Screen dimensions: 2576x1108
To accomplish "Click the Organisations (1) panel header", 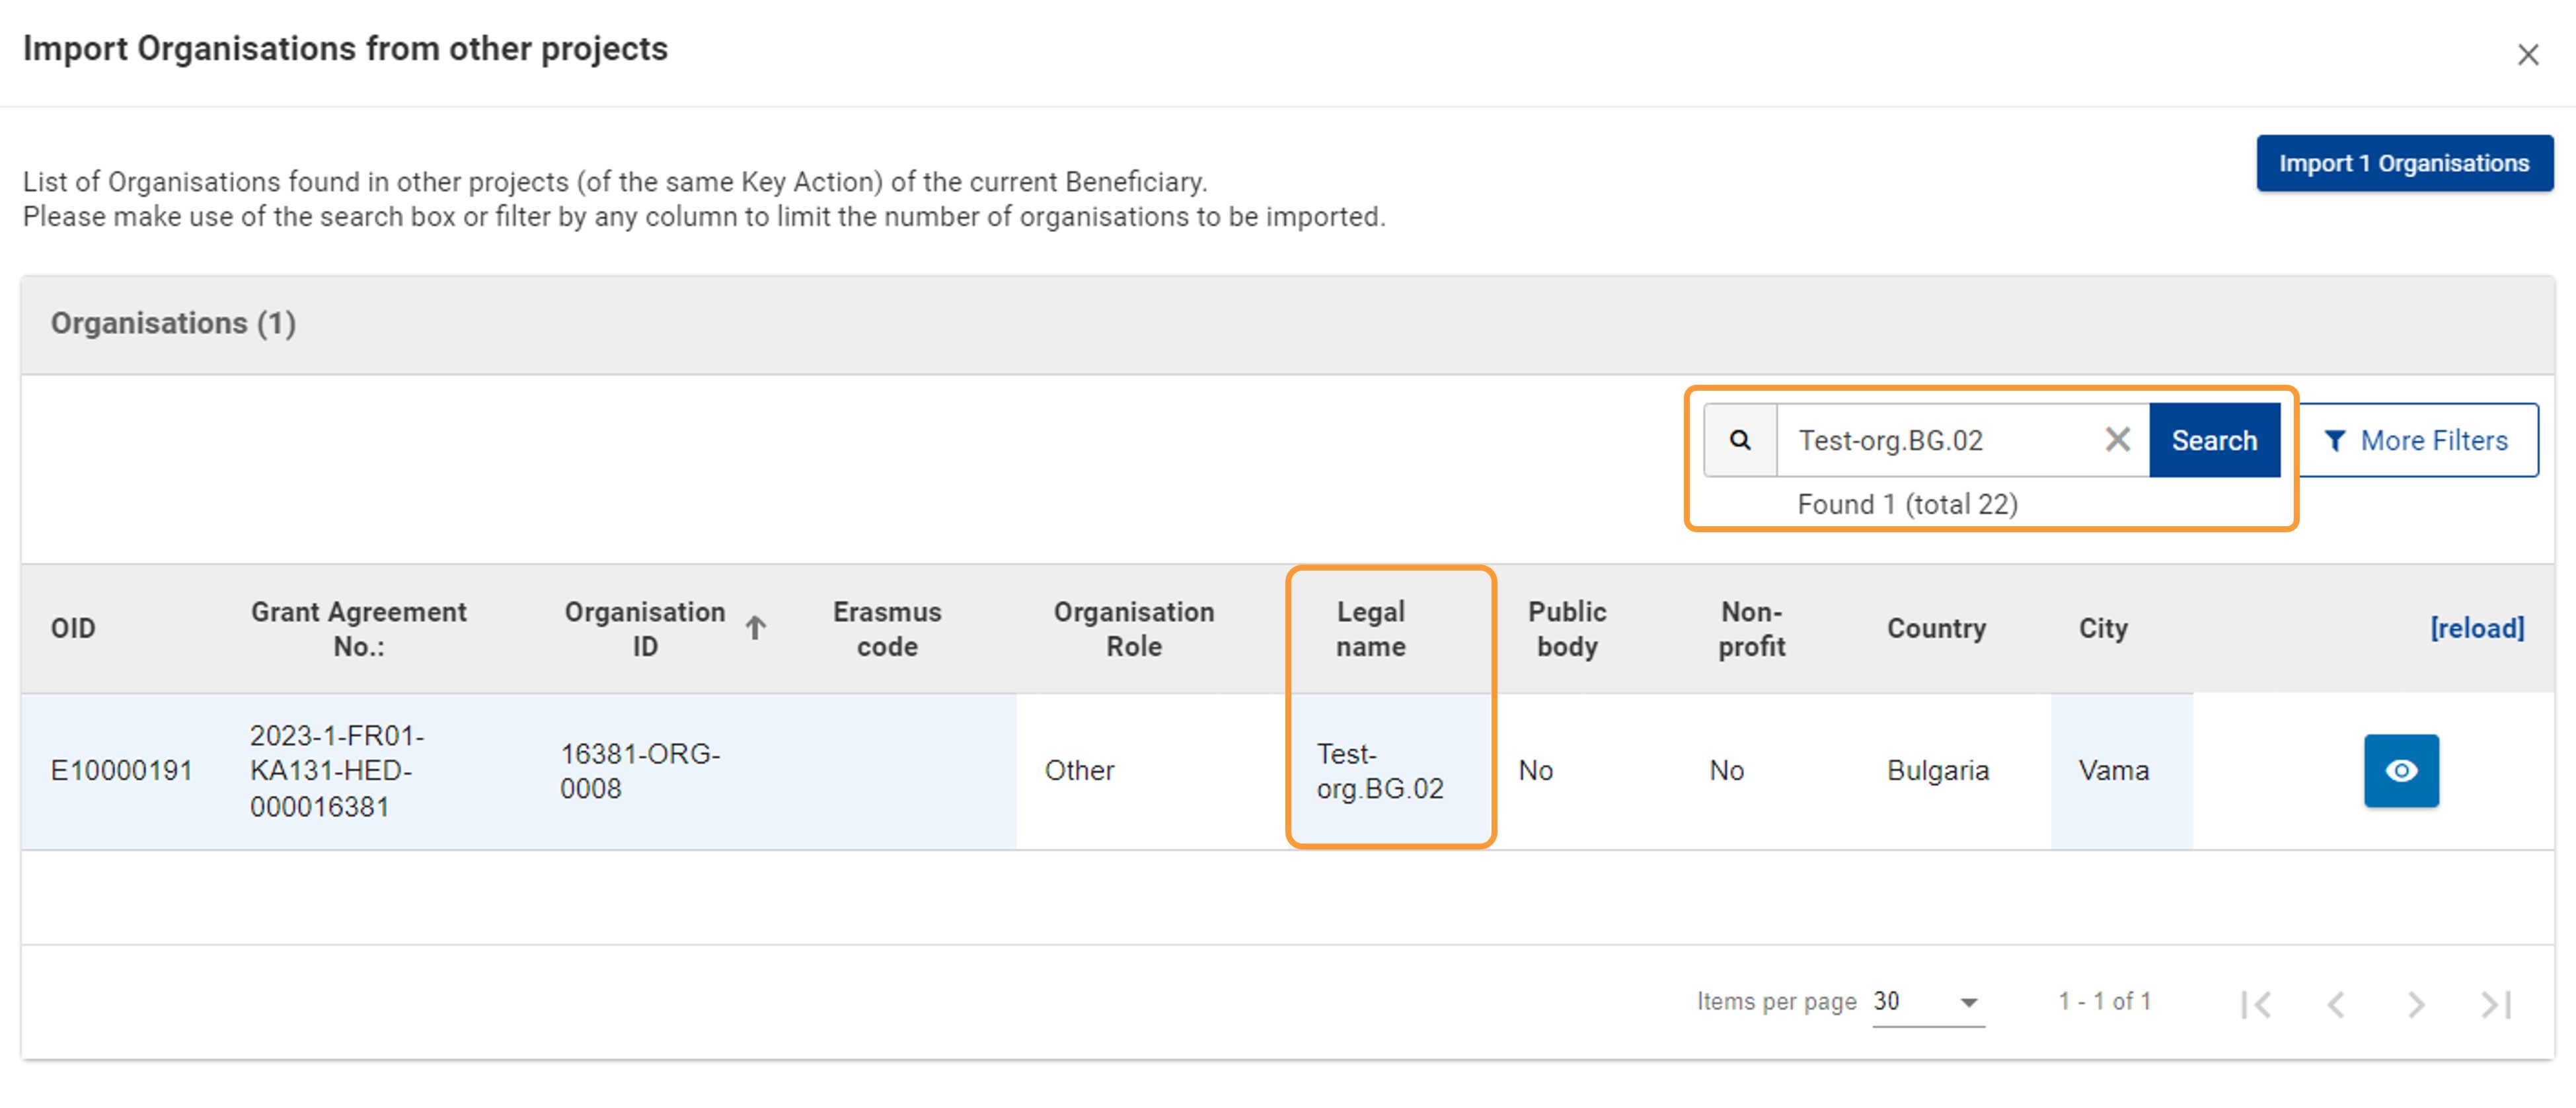I will [1287, 324].
